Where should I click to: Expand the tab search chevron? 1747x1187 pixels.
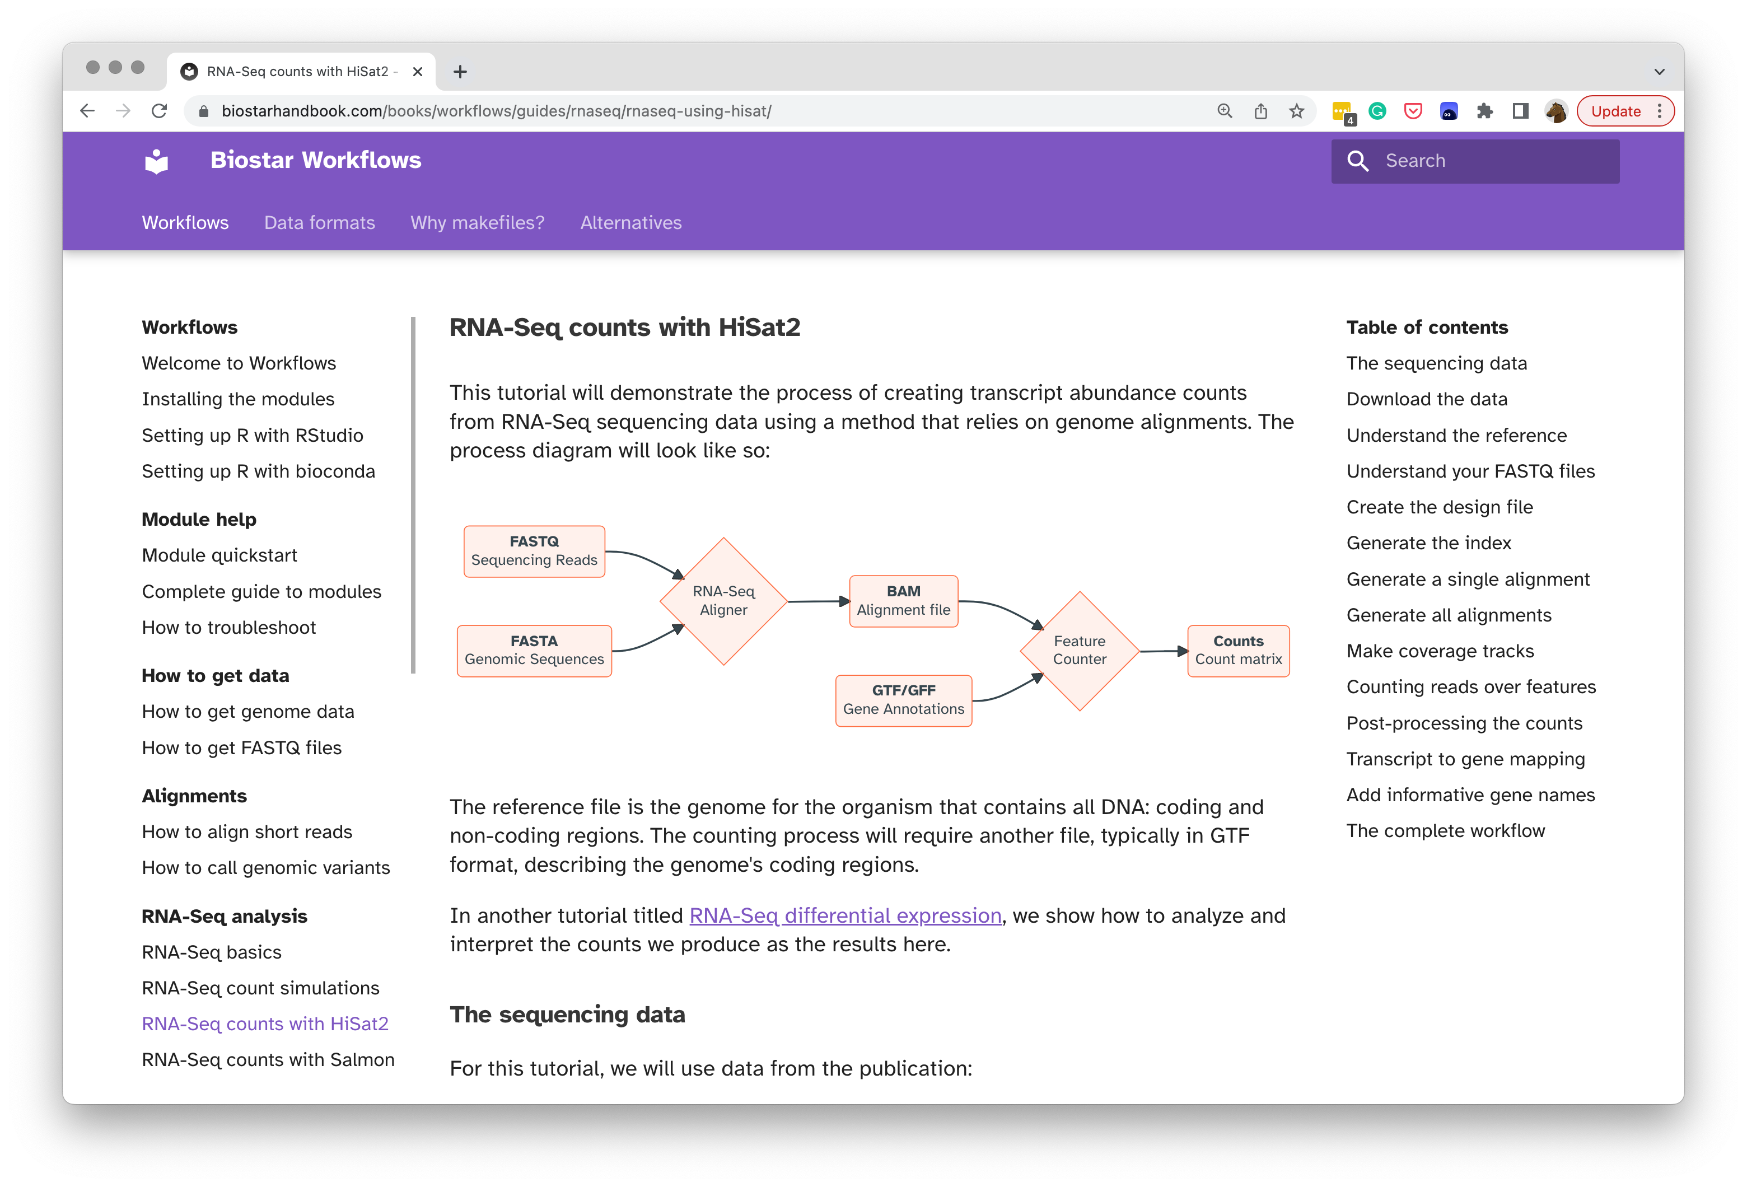coord(1659,72)
